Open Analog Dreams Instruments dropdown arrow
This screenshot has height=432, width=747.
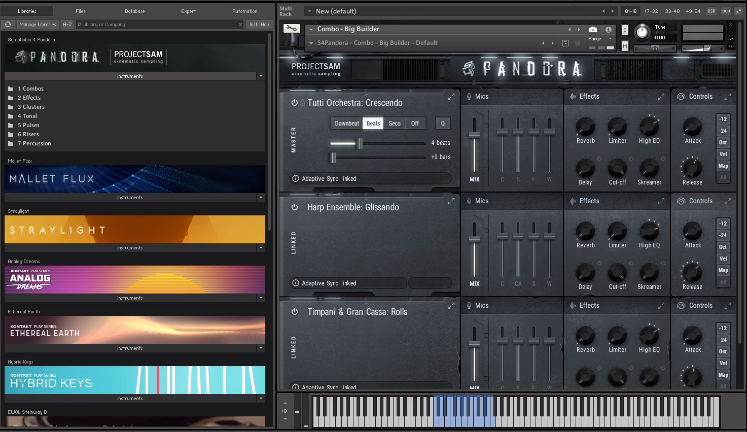(261, 298)
